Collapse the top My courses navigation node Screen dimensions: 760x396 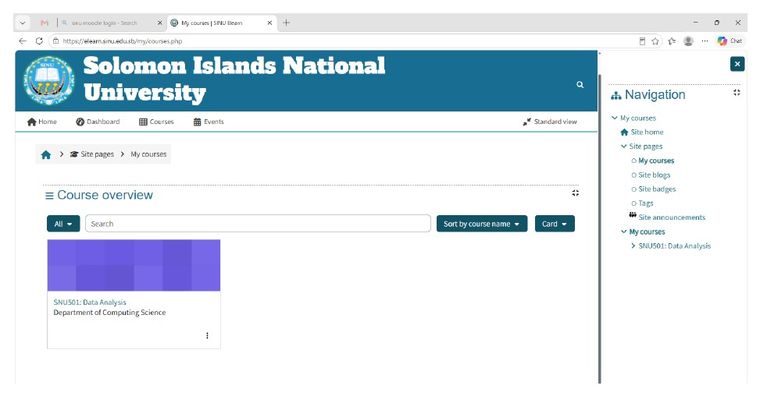[615, 118]
